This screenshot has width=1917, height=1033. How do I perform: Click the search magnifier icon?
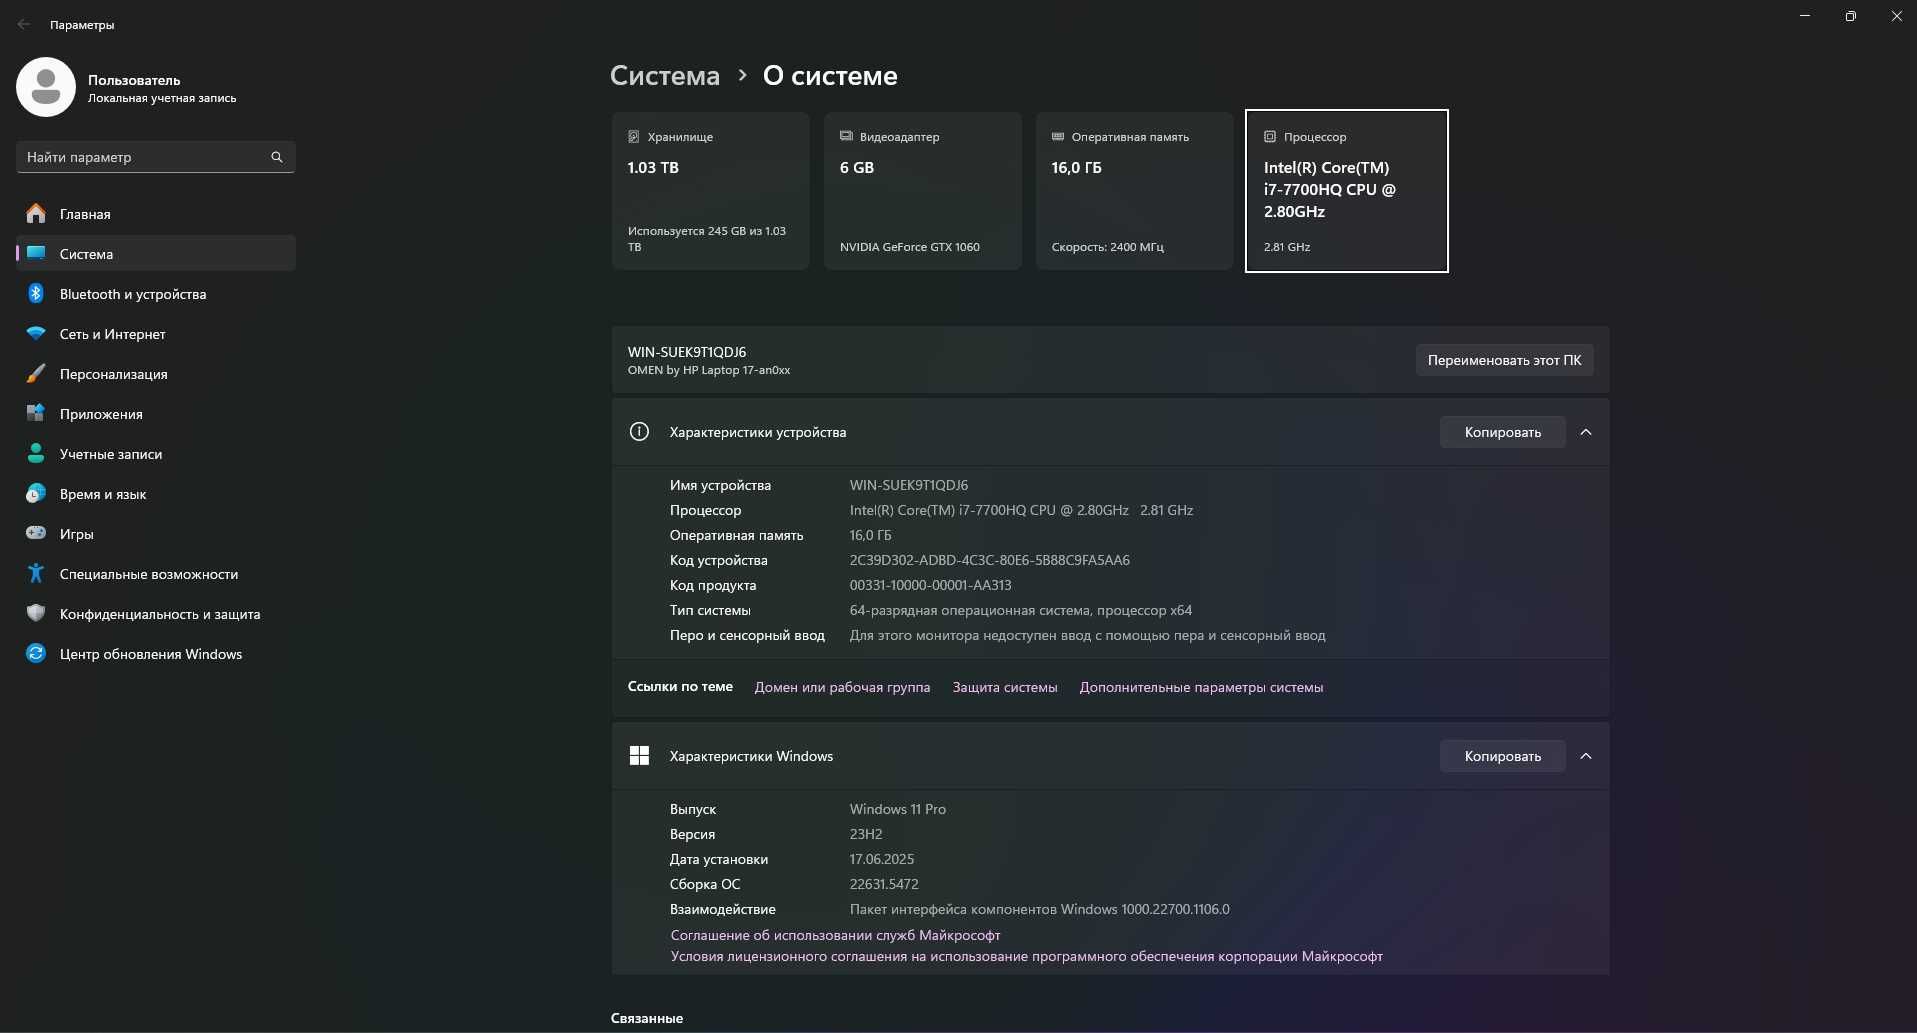tap(277, 157)
